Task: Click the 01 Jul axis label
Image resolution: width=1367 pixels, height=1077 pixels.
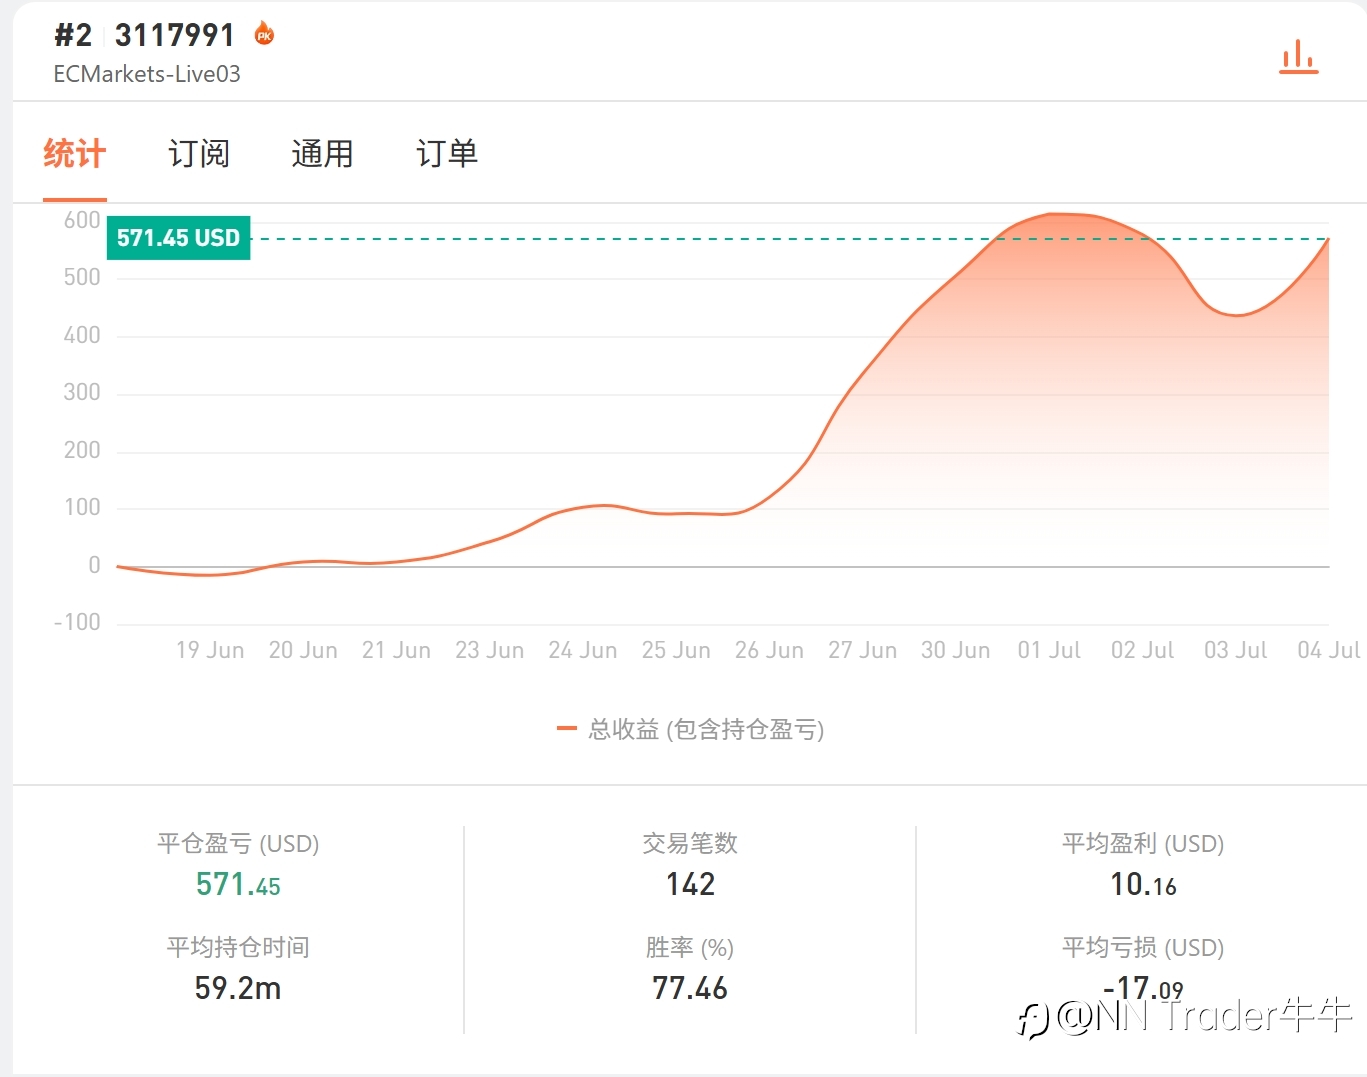Action: 1049,650
